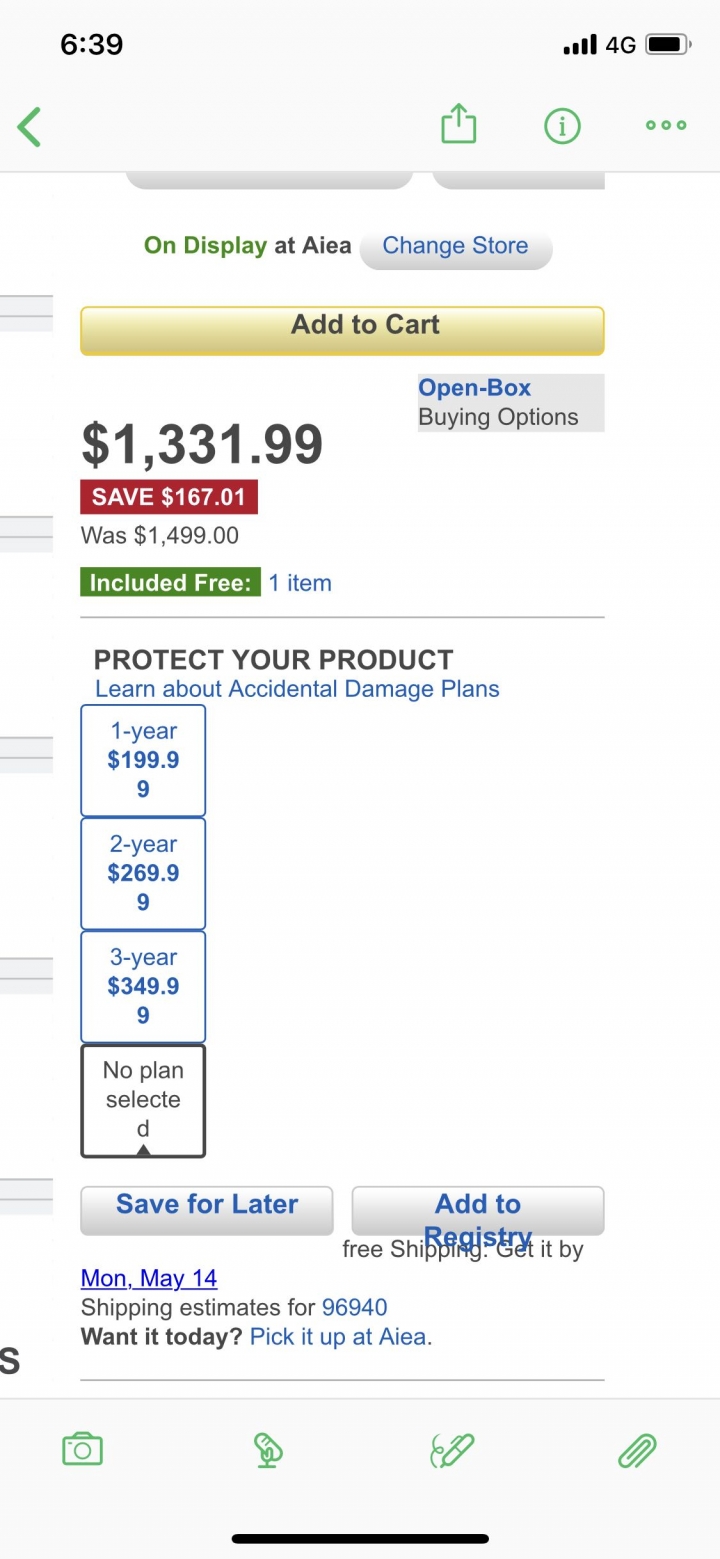
Task: Open the note info icon
Action: [x=562, y=126]
